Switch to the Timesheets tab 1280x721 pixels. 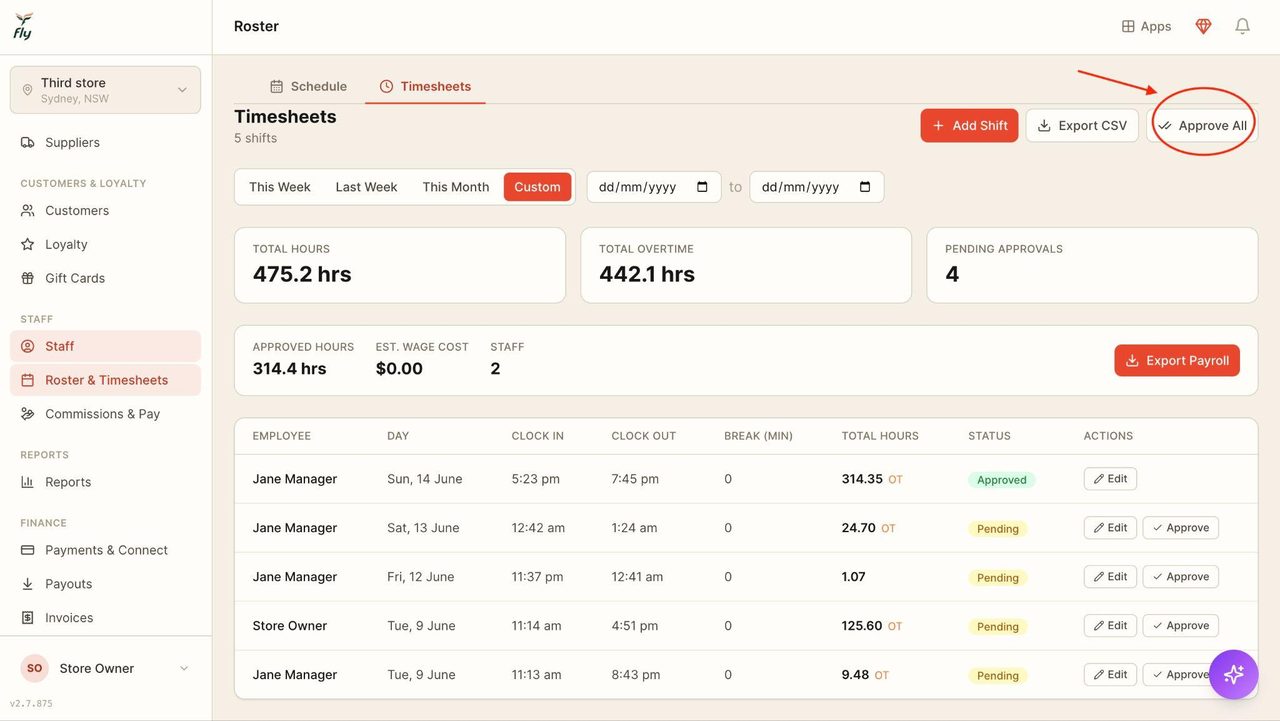[425, 86]
